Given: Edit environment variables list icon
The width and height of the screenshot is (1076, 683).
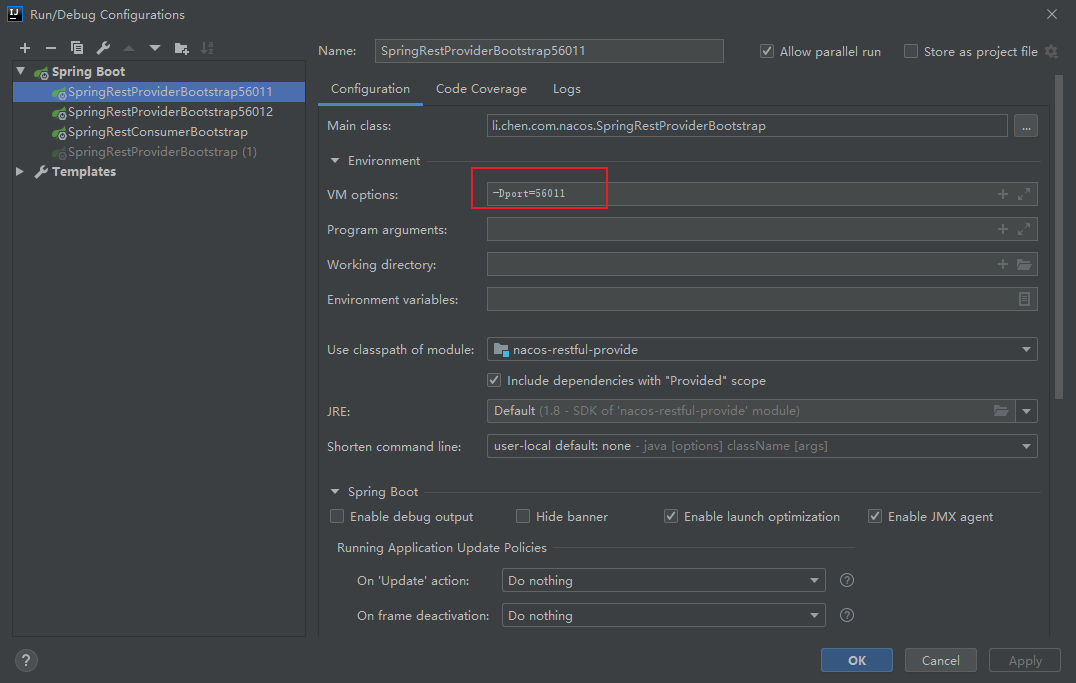Looking at the screenshot, I should click(x=1024, y=299).
